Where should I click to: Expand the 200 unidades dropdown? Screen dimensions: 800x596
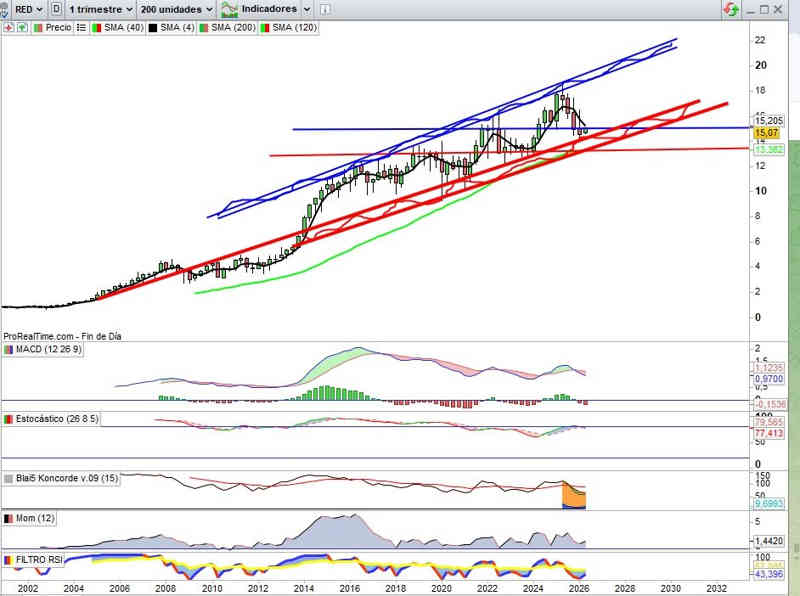tap(177, 9)
